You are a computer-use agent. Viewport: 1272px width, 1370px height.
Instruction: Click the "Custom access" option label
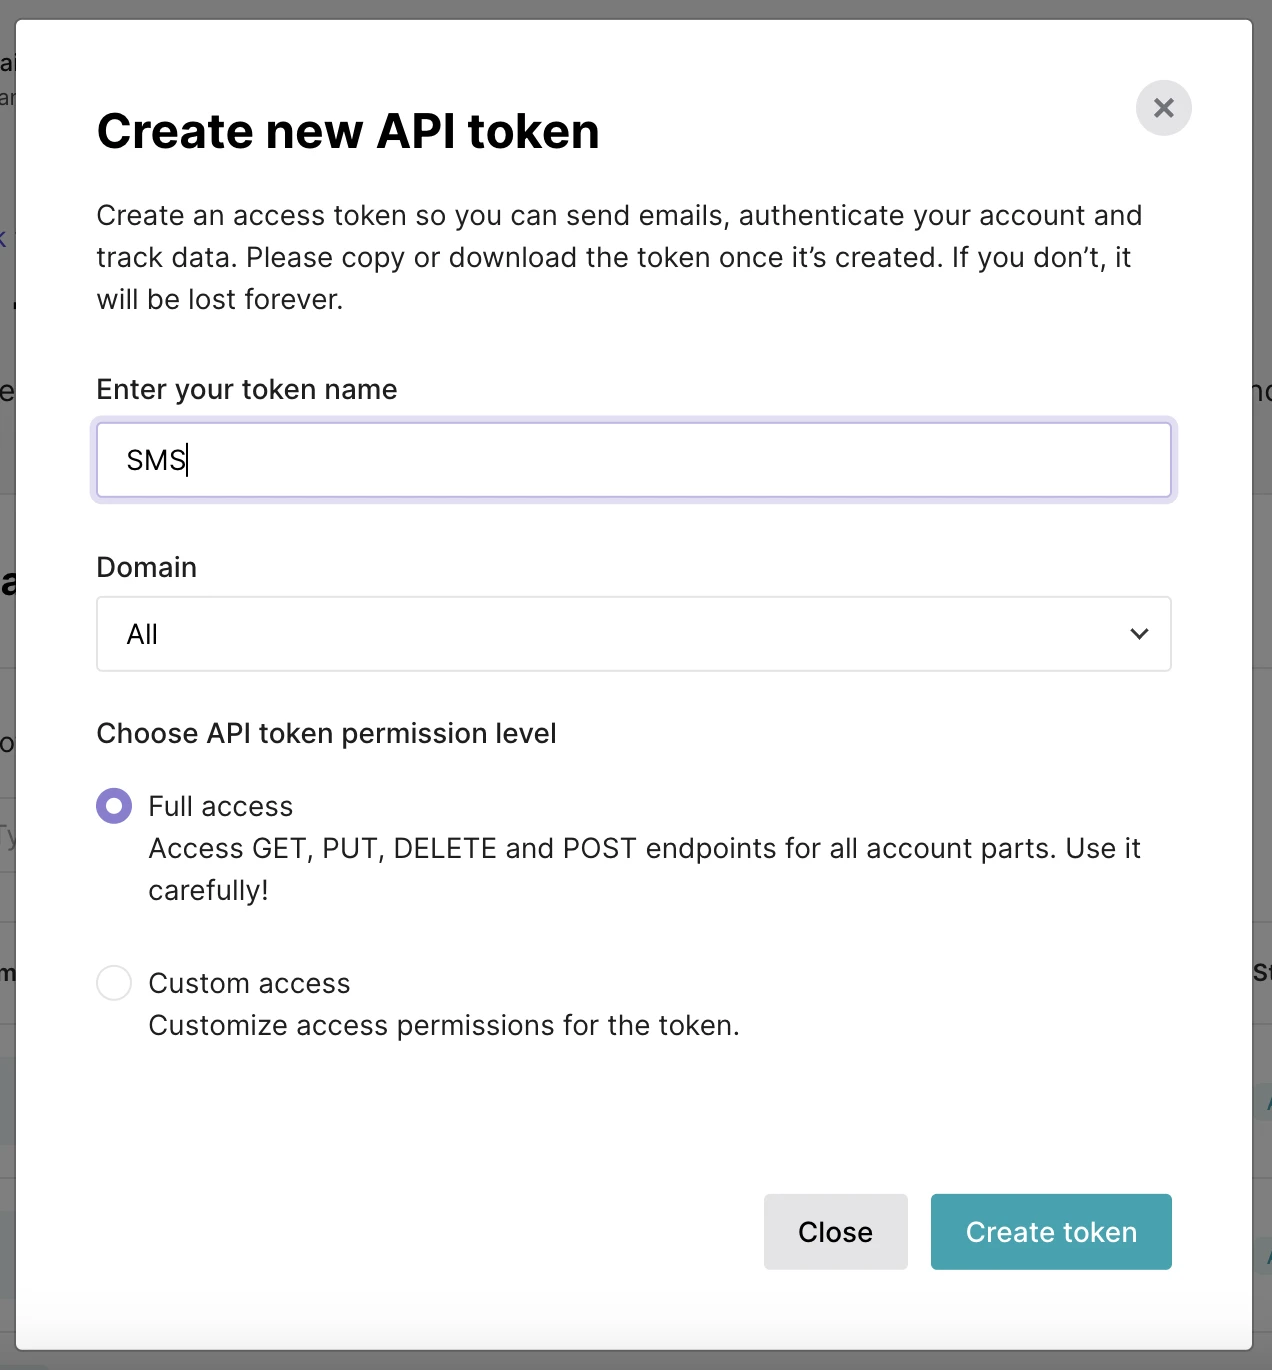coord(249,983)
